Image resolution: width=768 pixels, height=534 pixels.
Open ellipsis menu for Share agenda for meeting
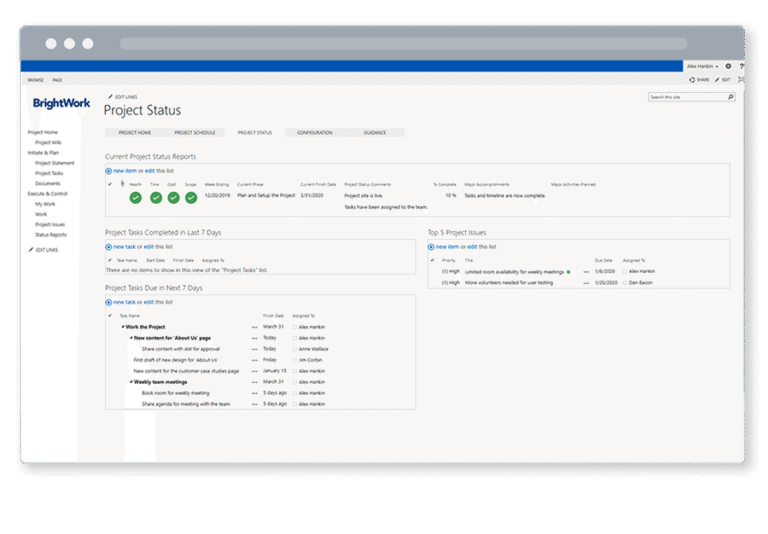(254, 404)
